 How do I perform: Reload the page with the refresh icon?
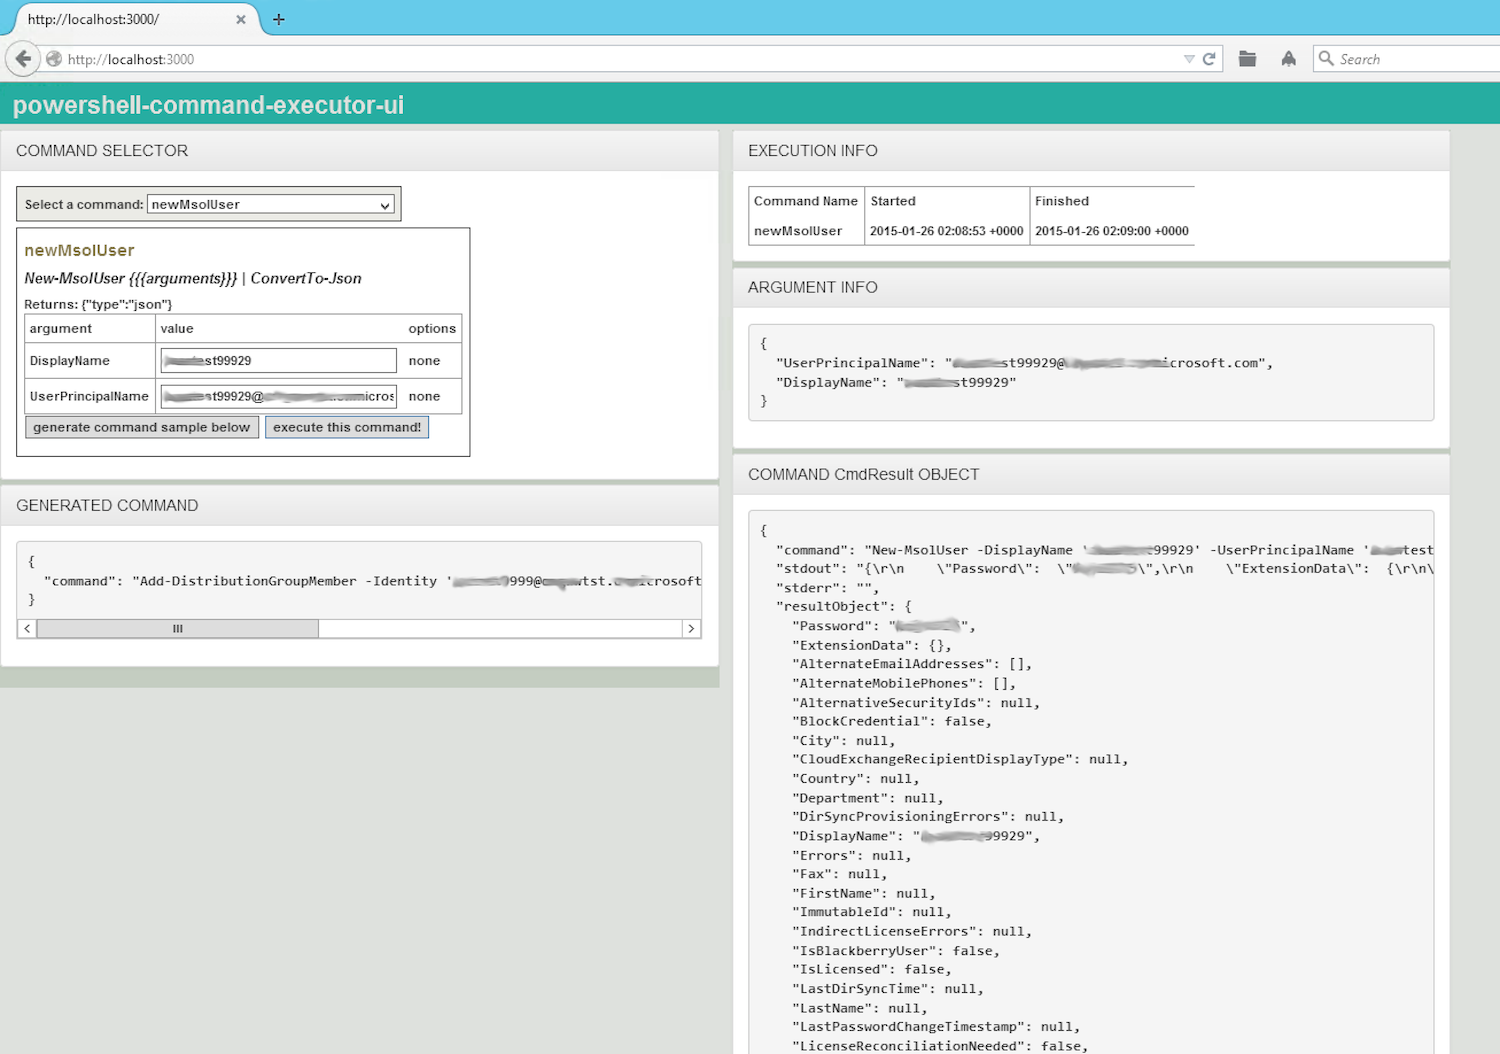pyautogui.click(x=1209, y=59)
